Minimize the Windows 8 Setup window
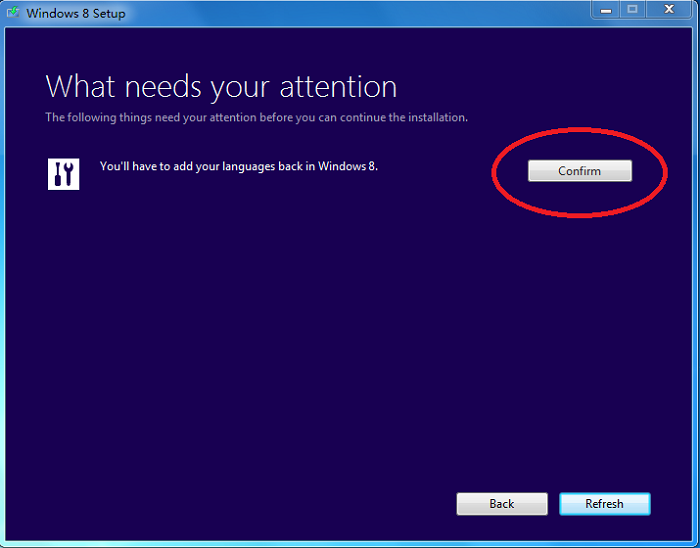Screen dimensions: 700x548 click(x=606, y=10)
